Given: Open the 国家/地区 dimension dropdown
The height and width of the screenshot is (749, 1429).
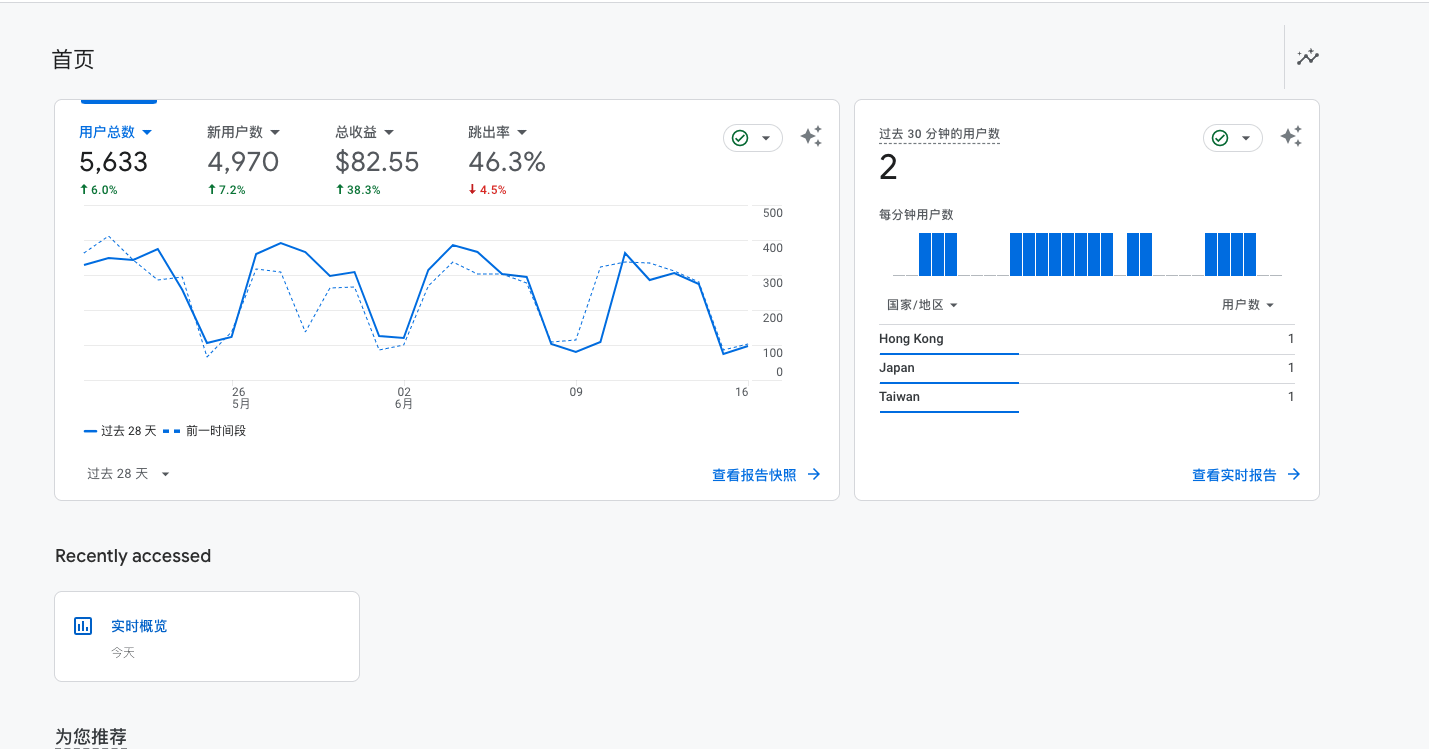Looking at the screenshot, I should 922,305.
